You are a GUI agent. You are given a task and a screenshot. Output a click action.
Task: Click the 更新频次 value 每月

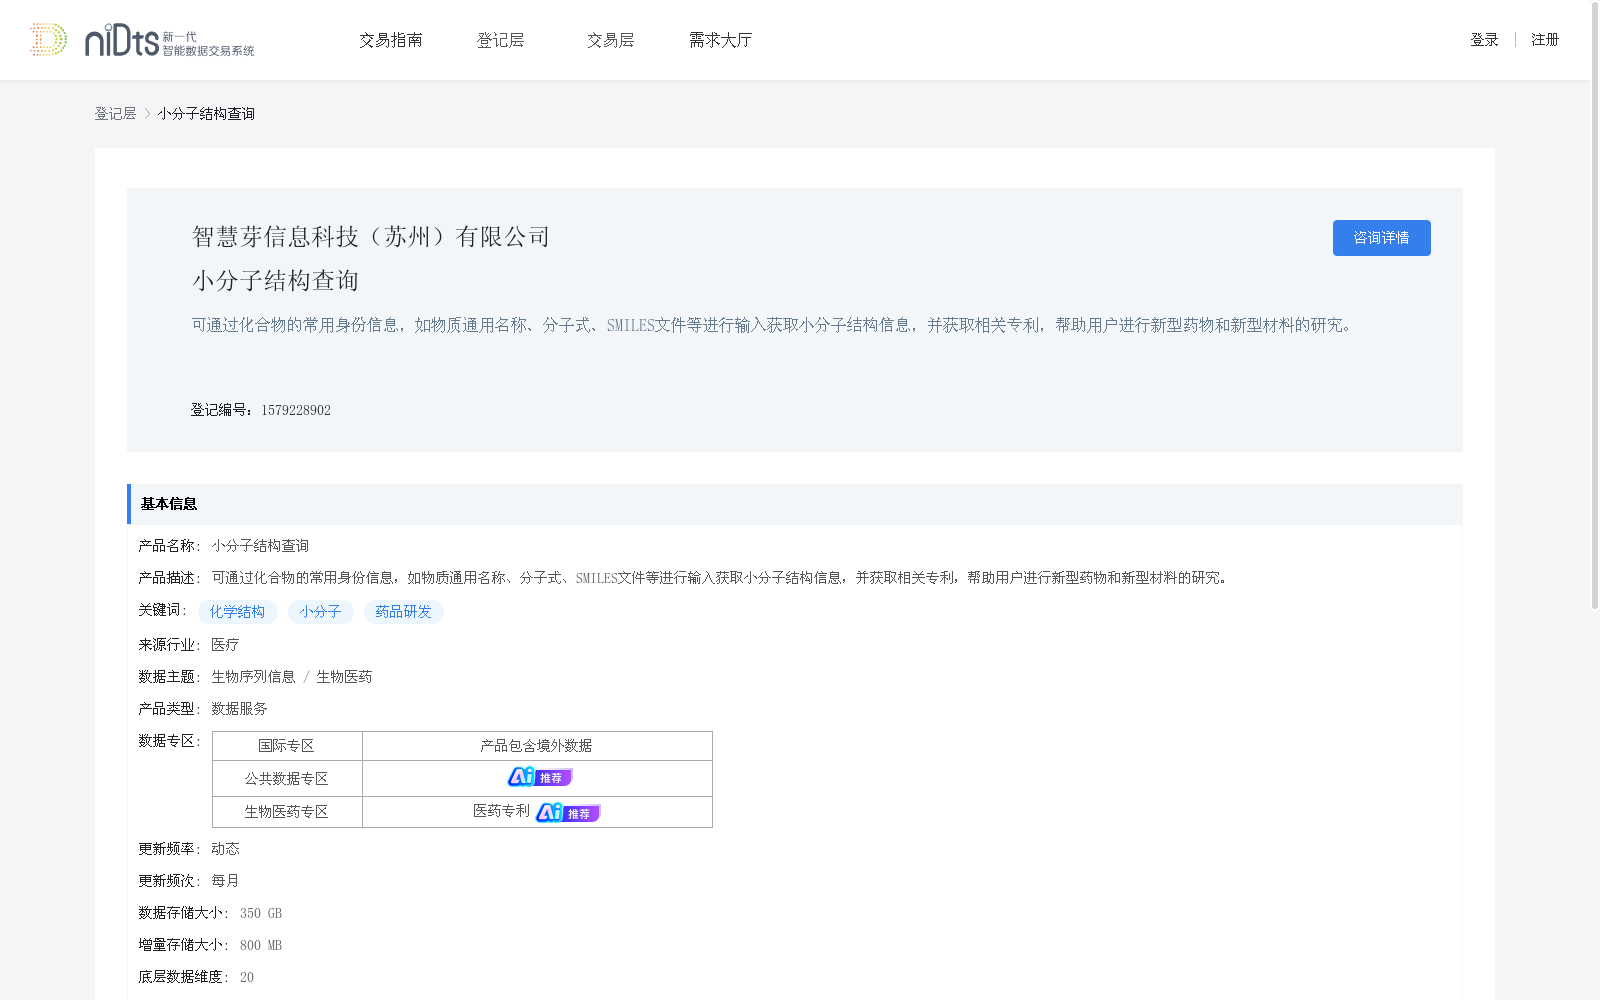pyautogui.click(x=225, y=881)
